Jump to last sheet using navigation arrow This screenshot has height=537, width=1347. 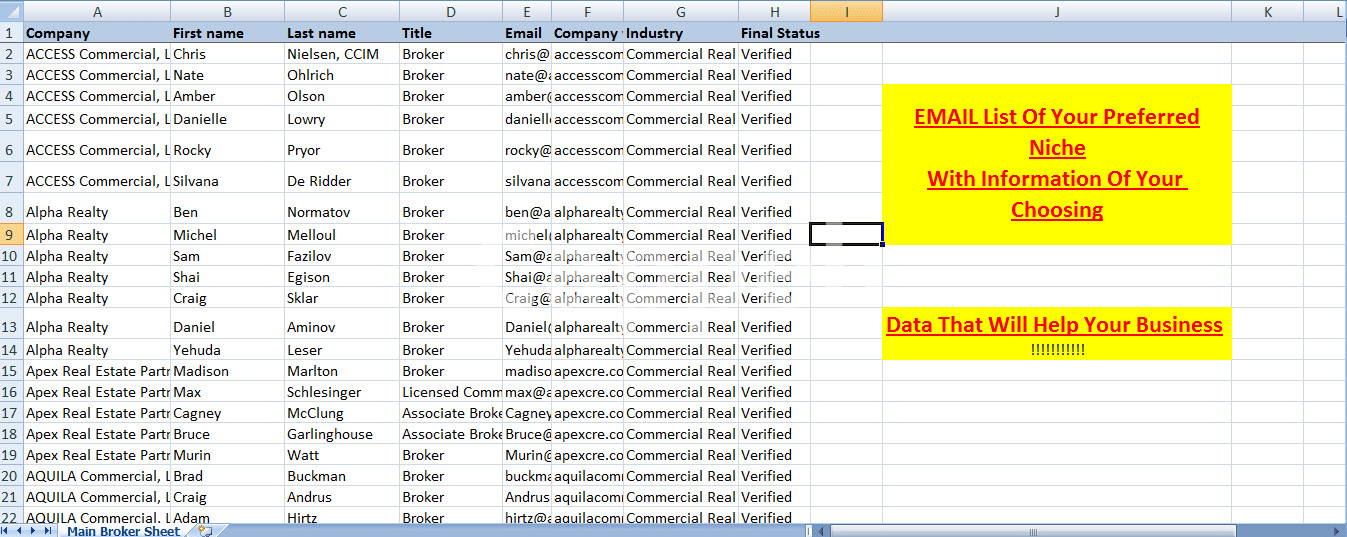(48, 531)
